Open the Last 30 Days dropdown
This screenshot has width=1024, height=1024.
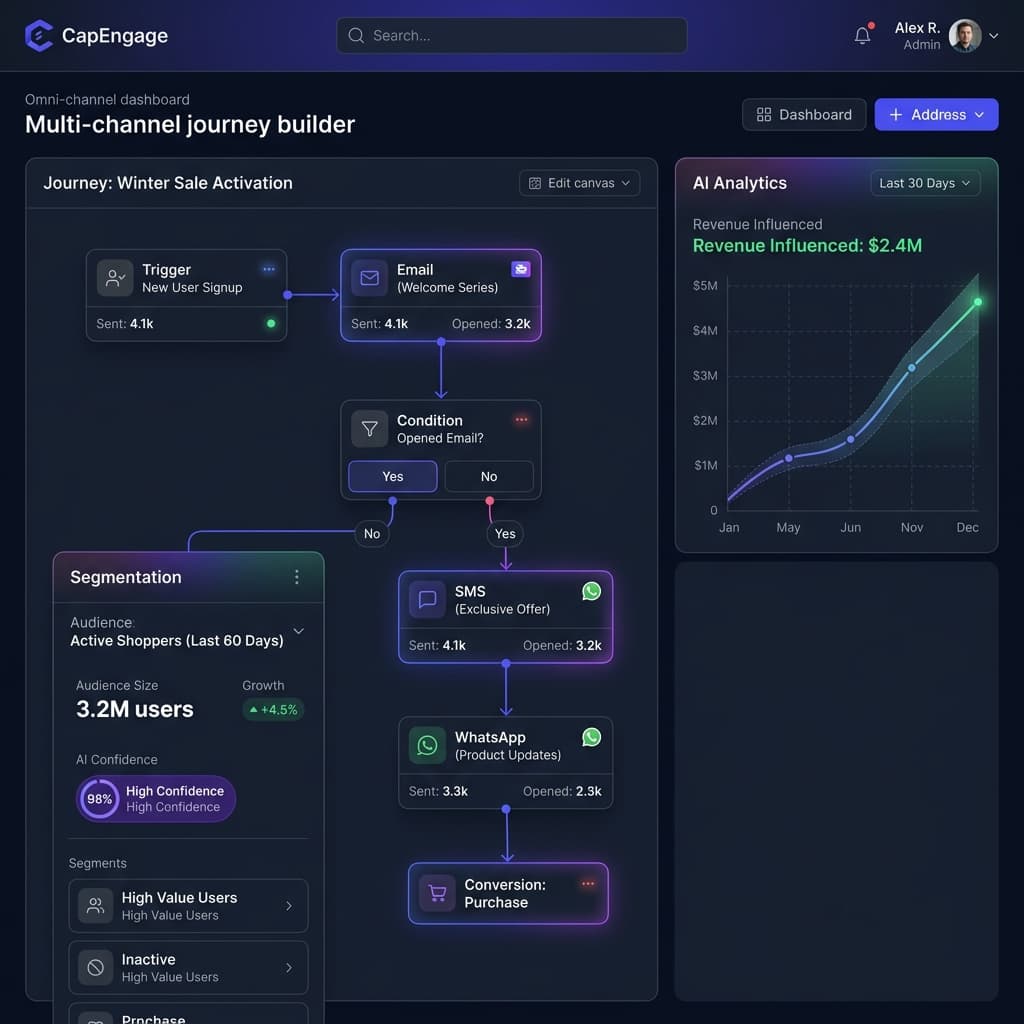tap(925, 184)
